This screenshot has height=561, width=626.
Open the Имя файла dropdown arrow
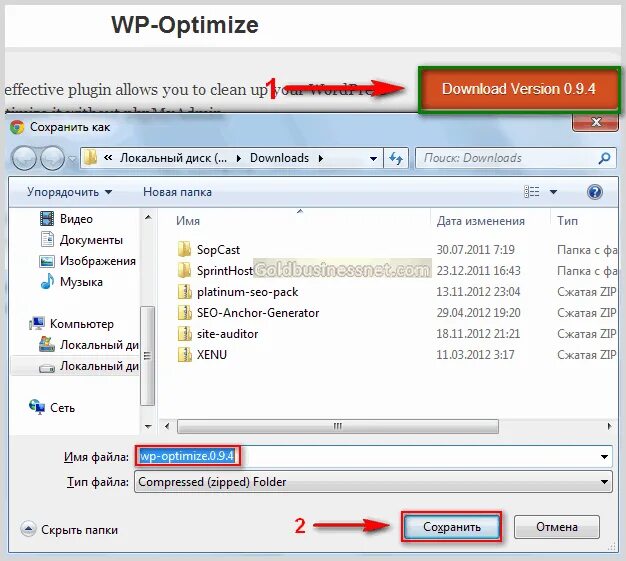pos(604,456)
